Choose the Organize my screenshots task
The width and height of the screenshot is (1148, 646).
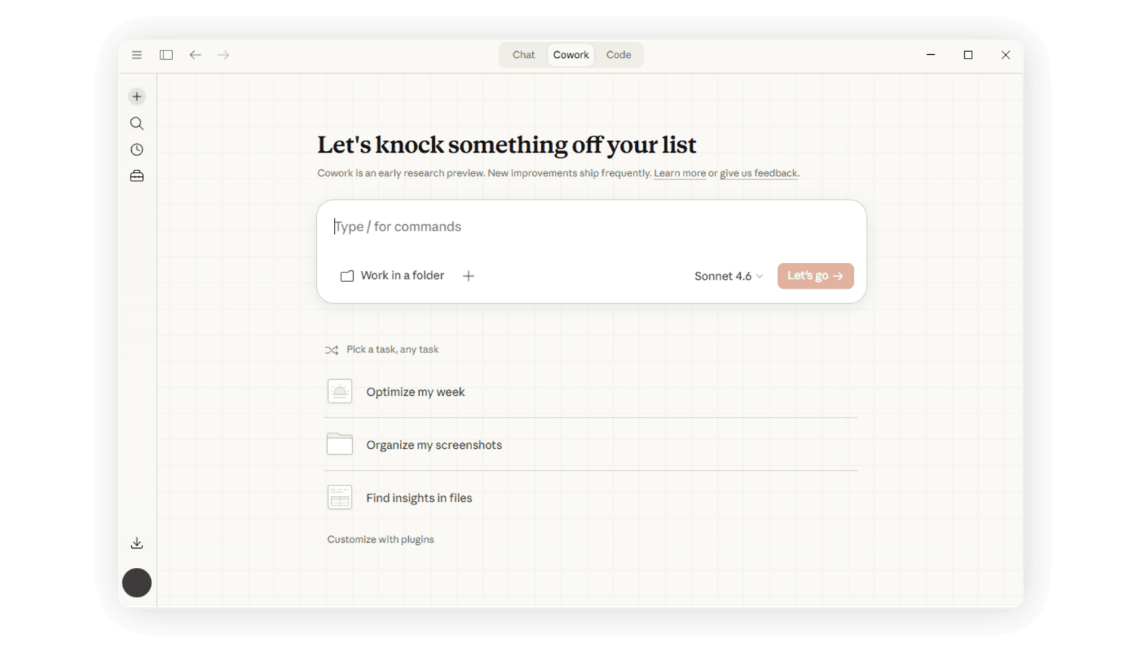click(x=592, y=445)
